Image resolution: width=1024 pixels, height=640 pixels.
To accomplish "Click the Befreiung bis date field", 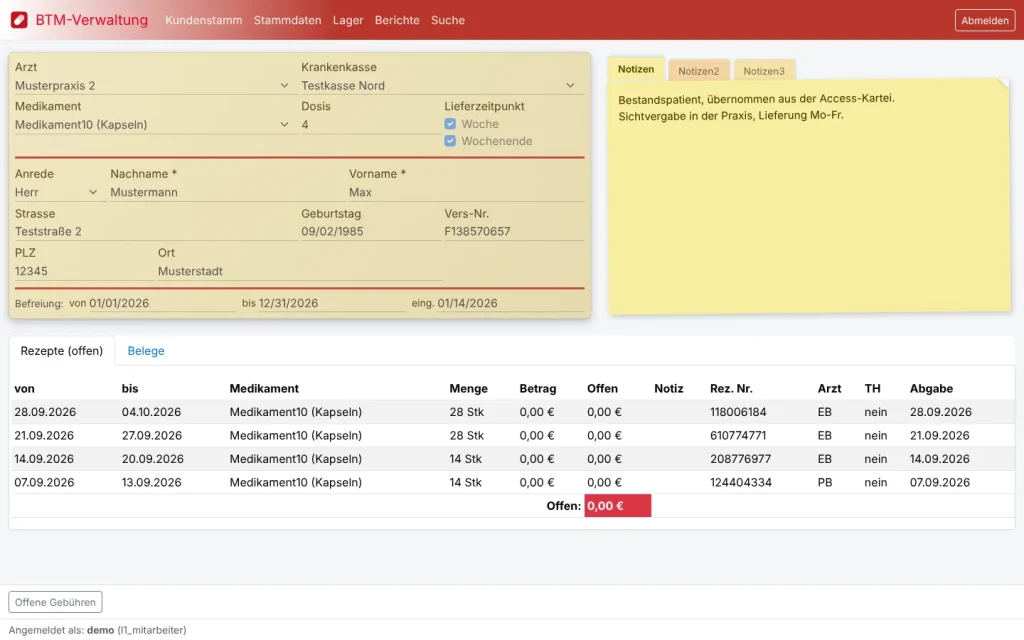I will pyautogui.click(x=332, y=303).
